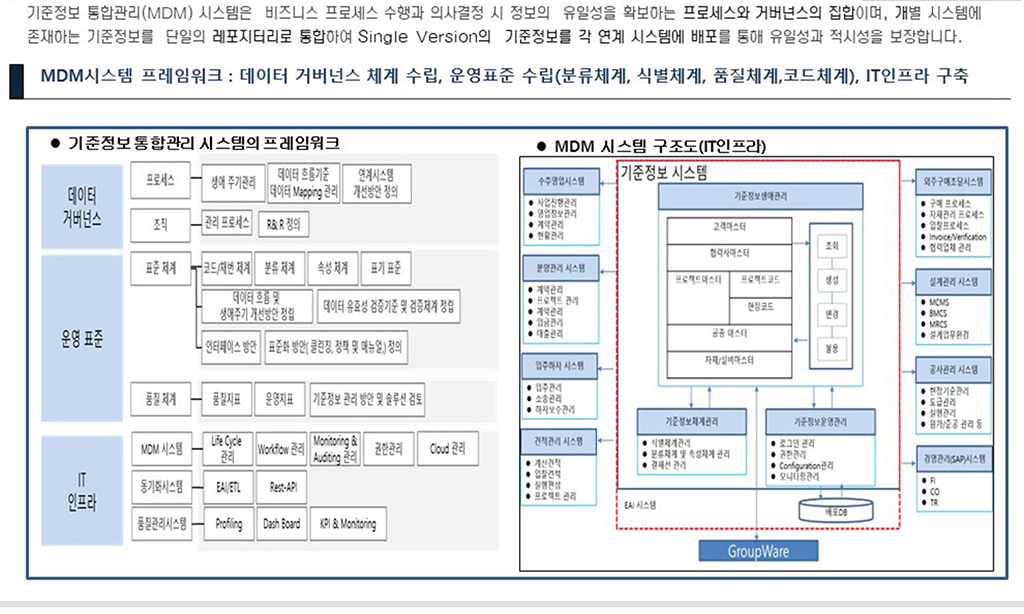Click the 표준화 방안 정의 box
This screenshot has width=1024, height=614.
336,347
